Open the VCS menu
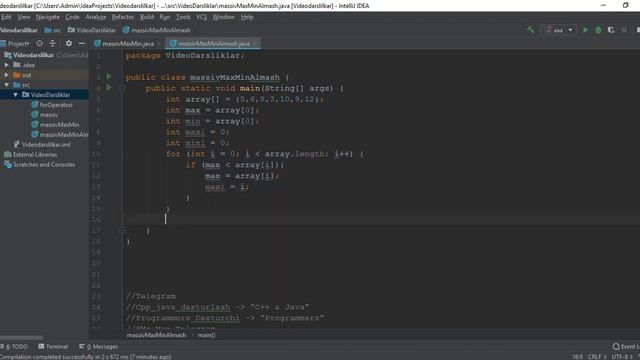 coord(202,17)
